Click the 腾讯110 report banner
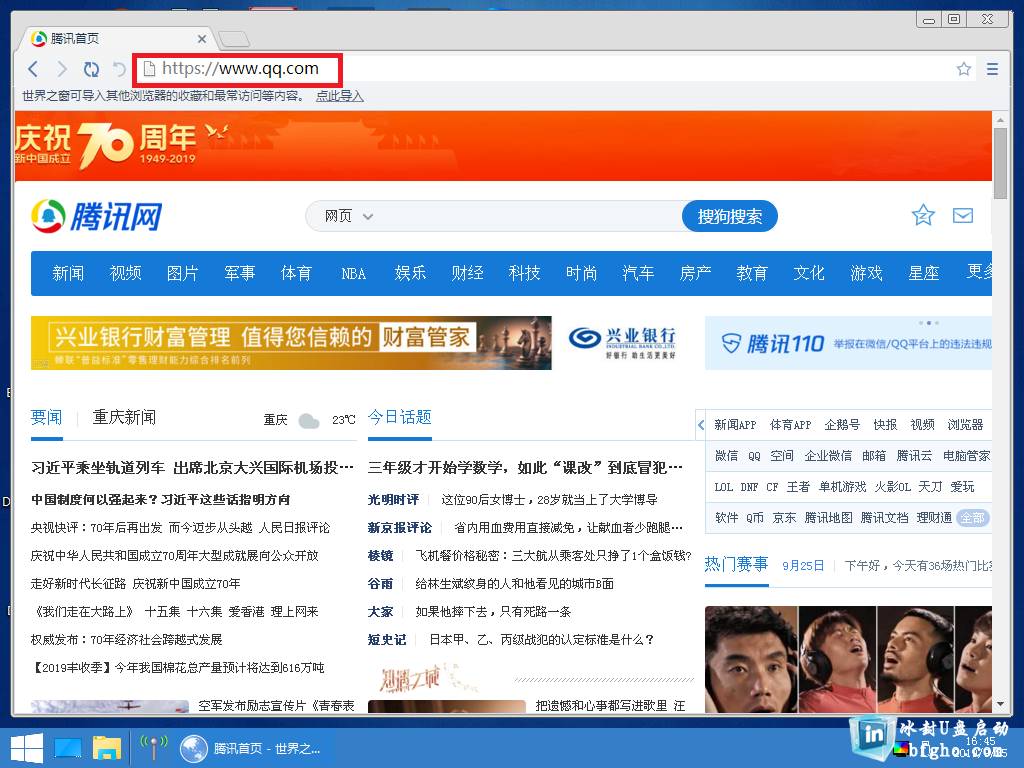The width and height of the screenshot is (1024, 768). (848, 343)
